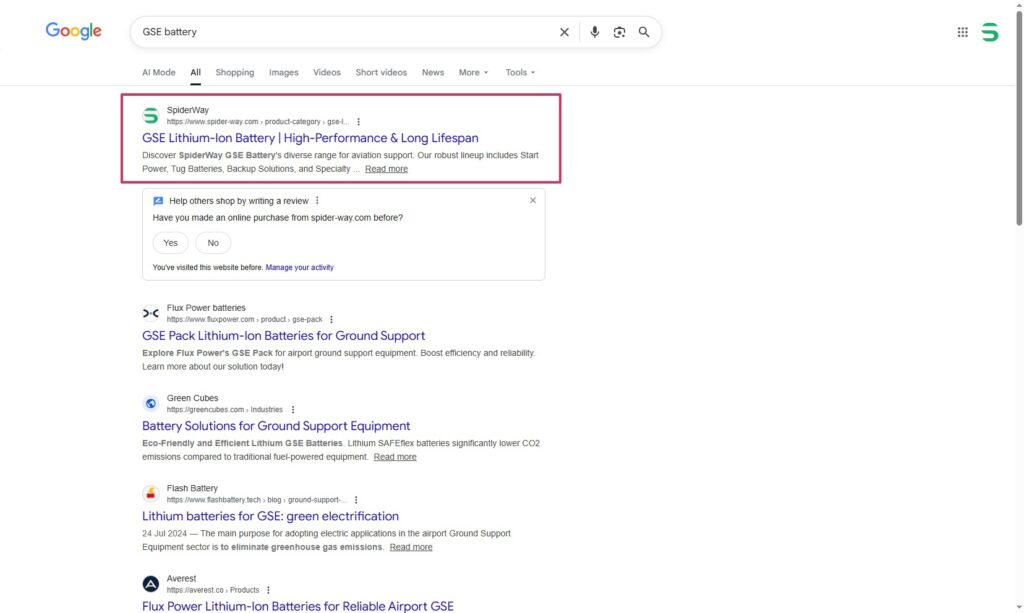1024x613 pixels.
Task: Open options for the SpiderWay result
Action: pos(359,122)
